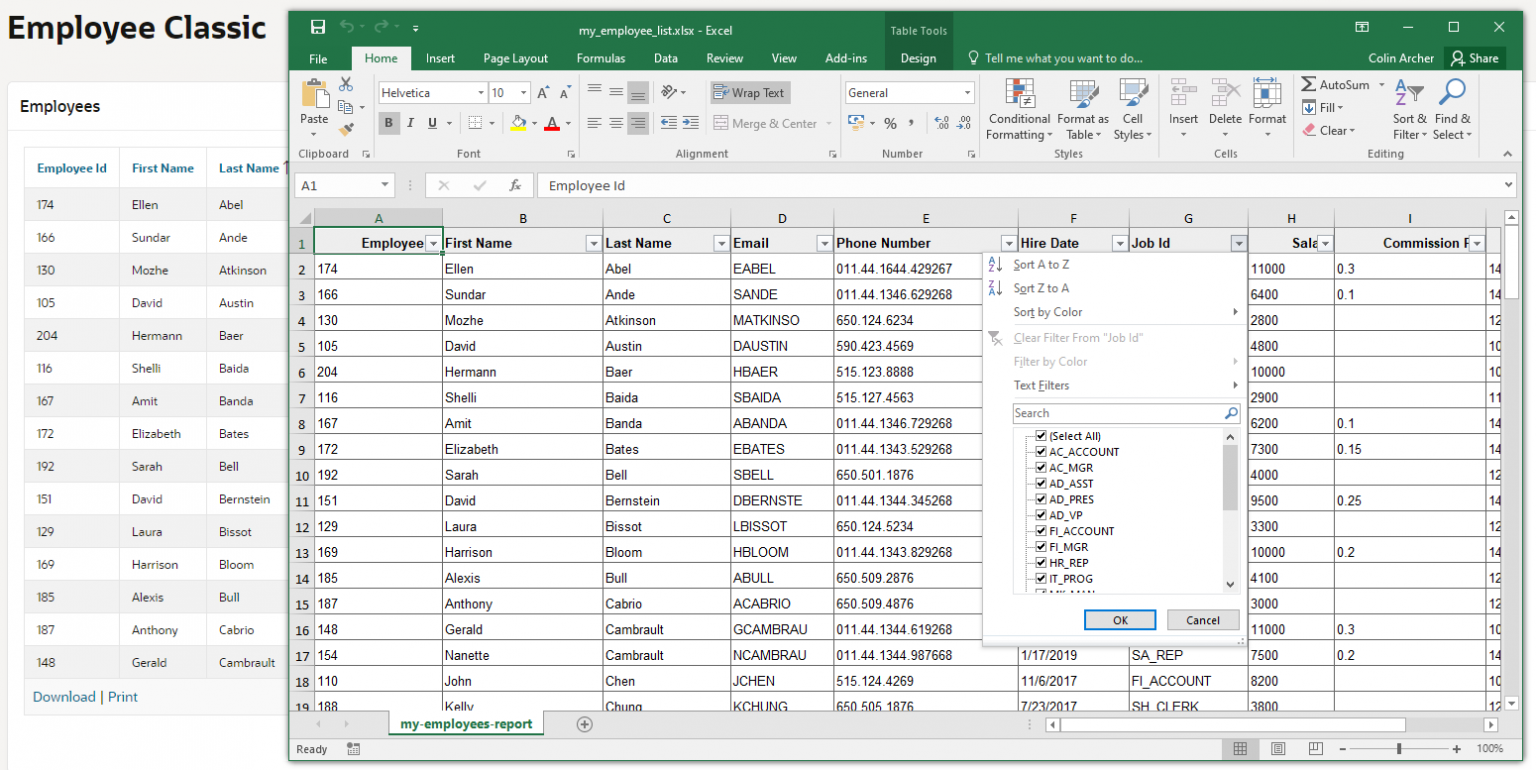The height and width of the screenshot is (770, 1536).
Task: Open Find & Select
Action: 1452,110
